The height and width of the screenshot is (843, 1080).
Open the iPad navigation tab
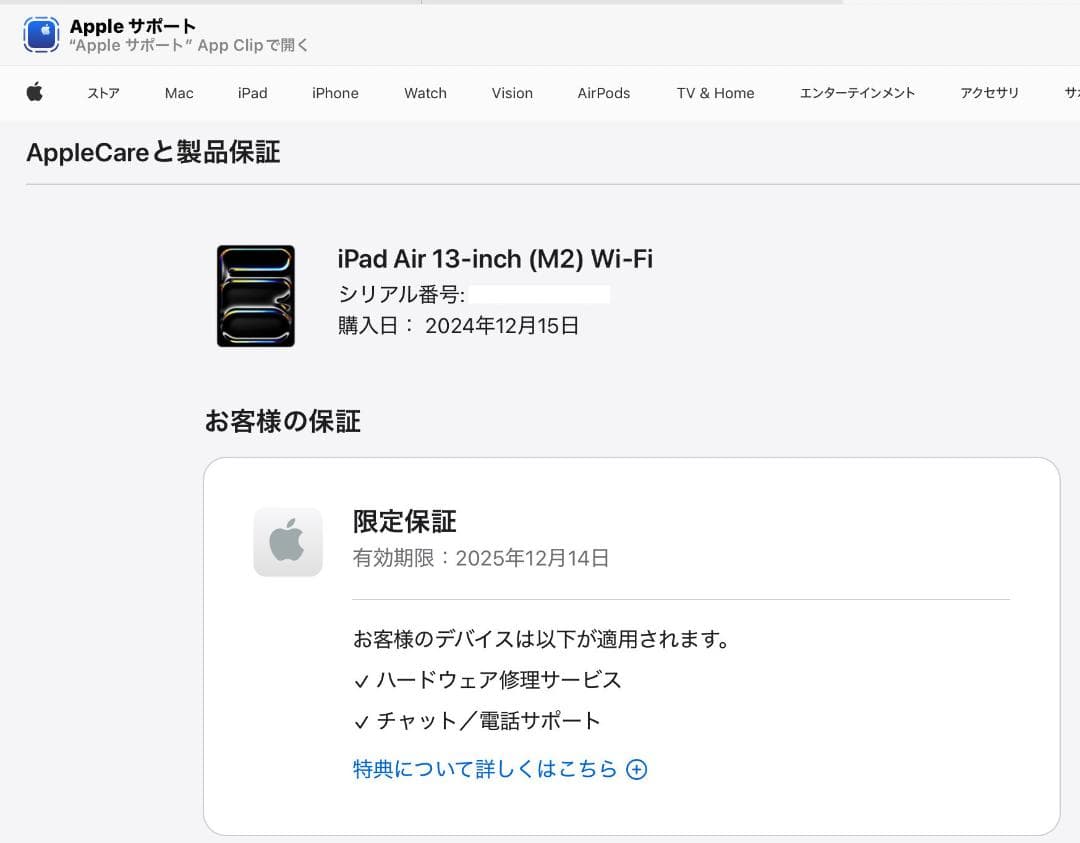tap(252, 93)
